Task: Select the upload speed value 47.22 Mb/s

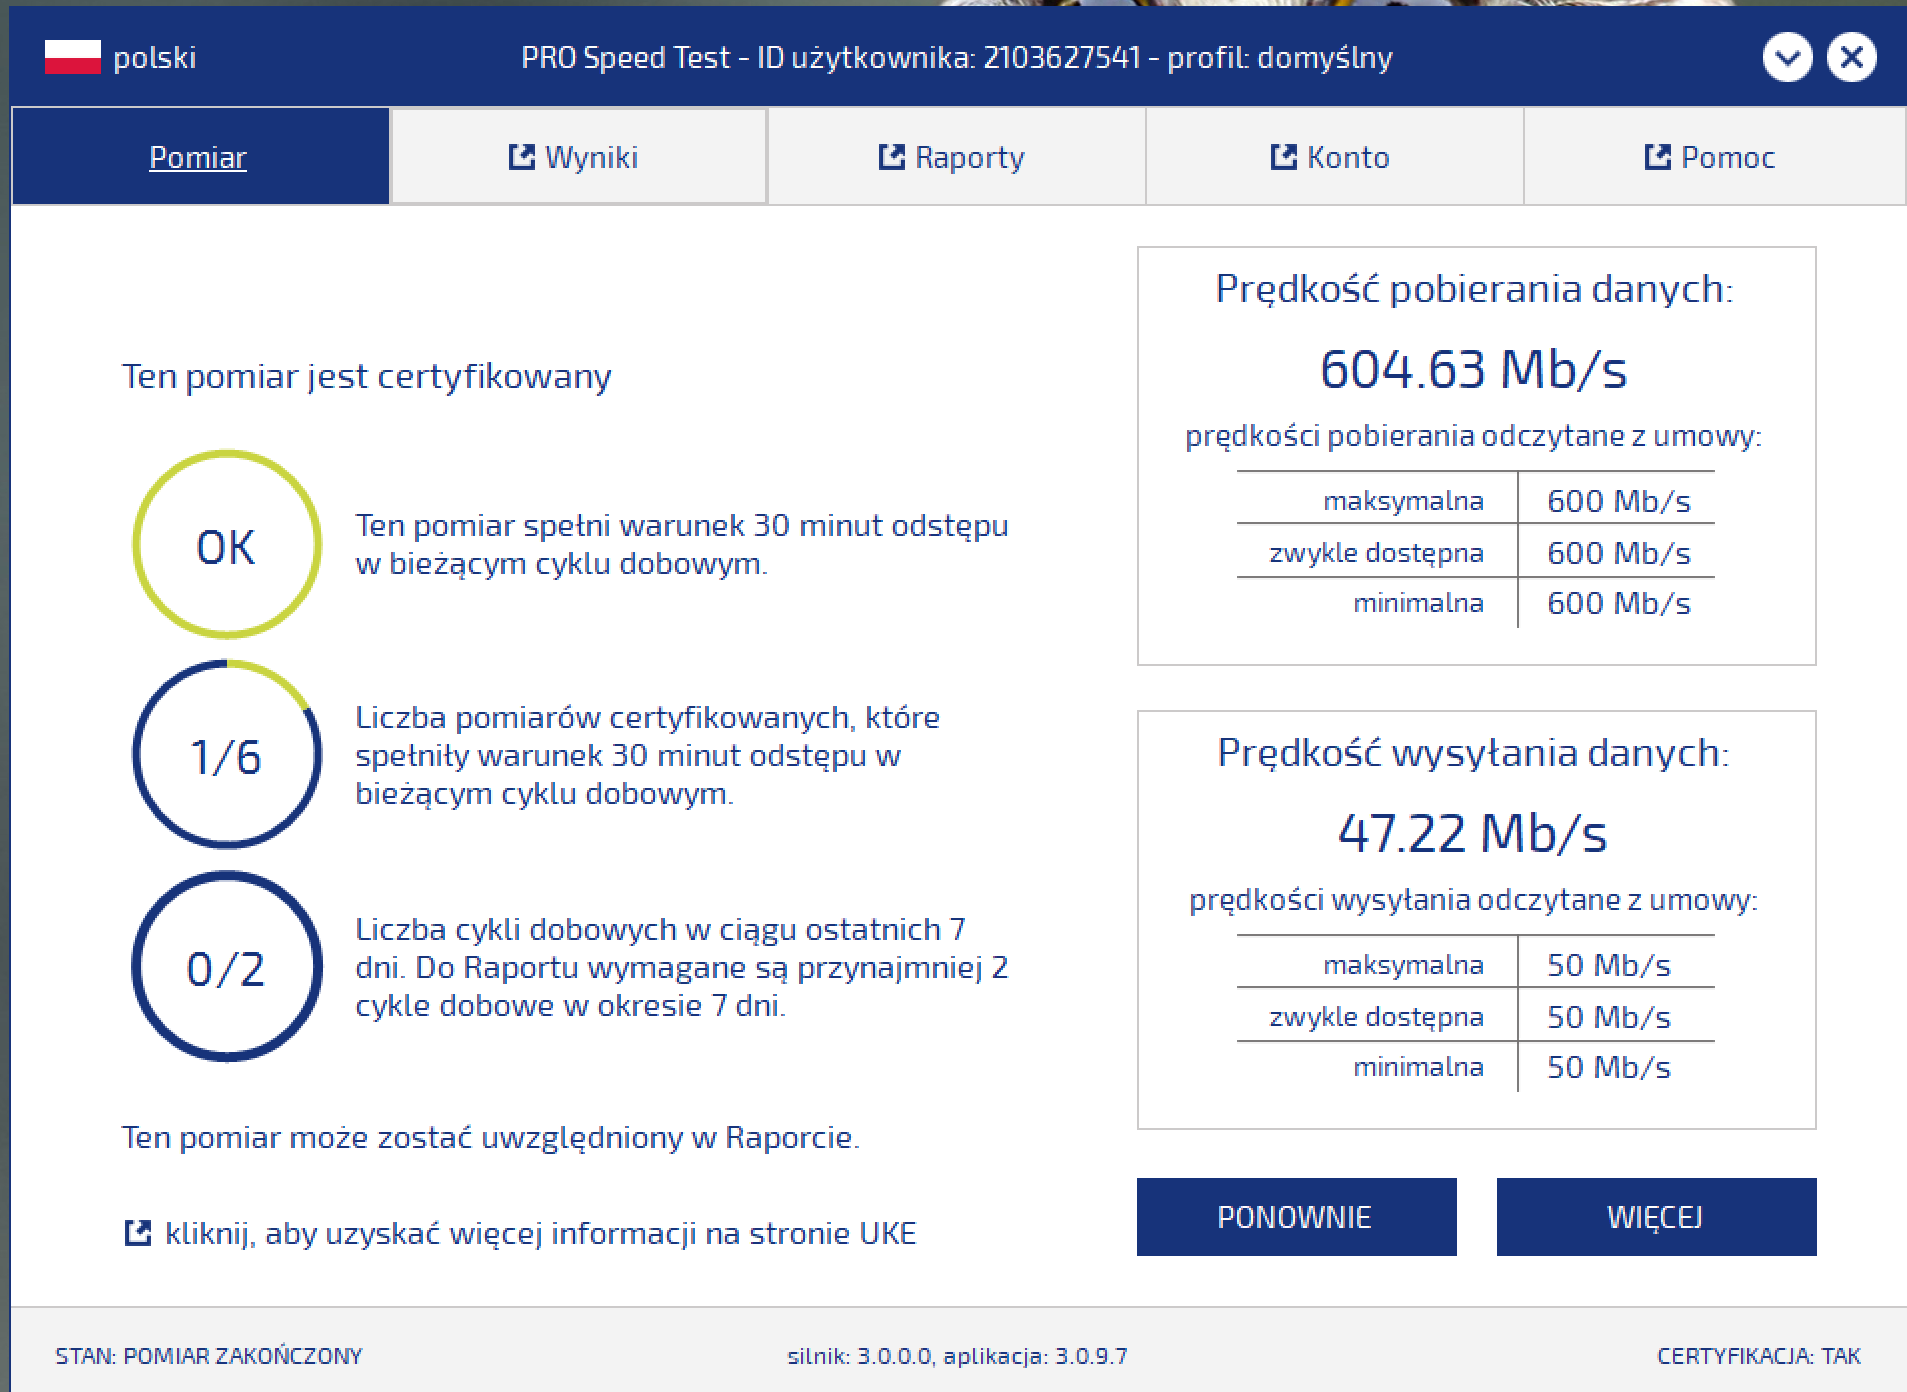Action: click(x=1473, y=833)
